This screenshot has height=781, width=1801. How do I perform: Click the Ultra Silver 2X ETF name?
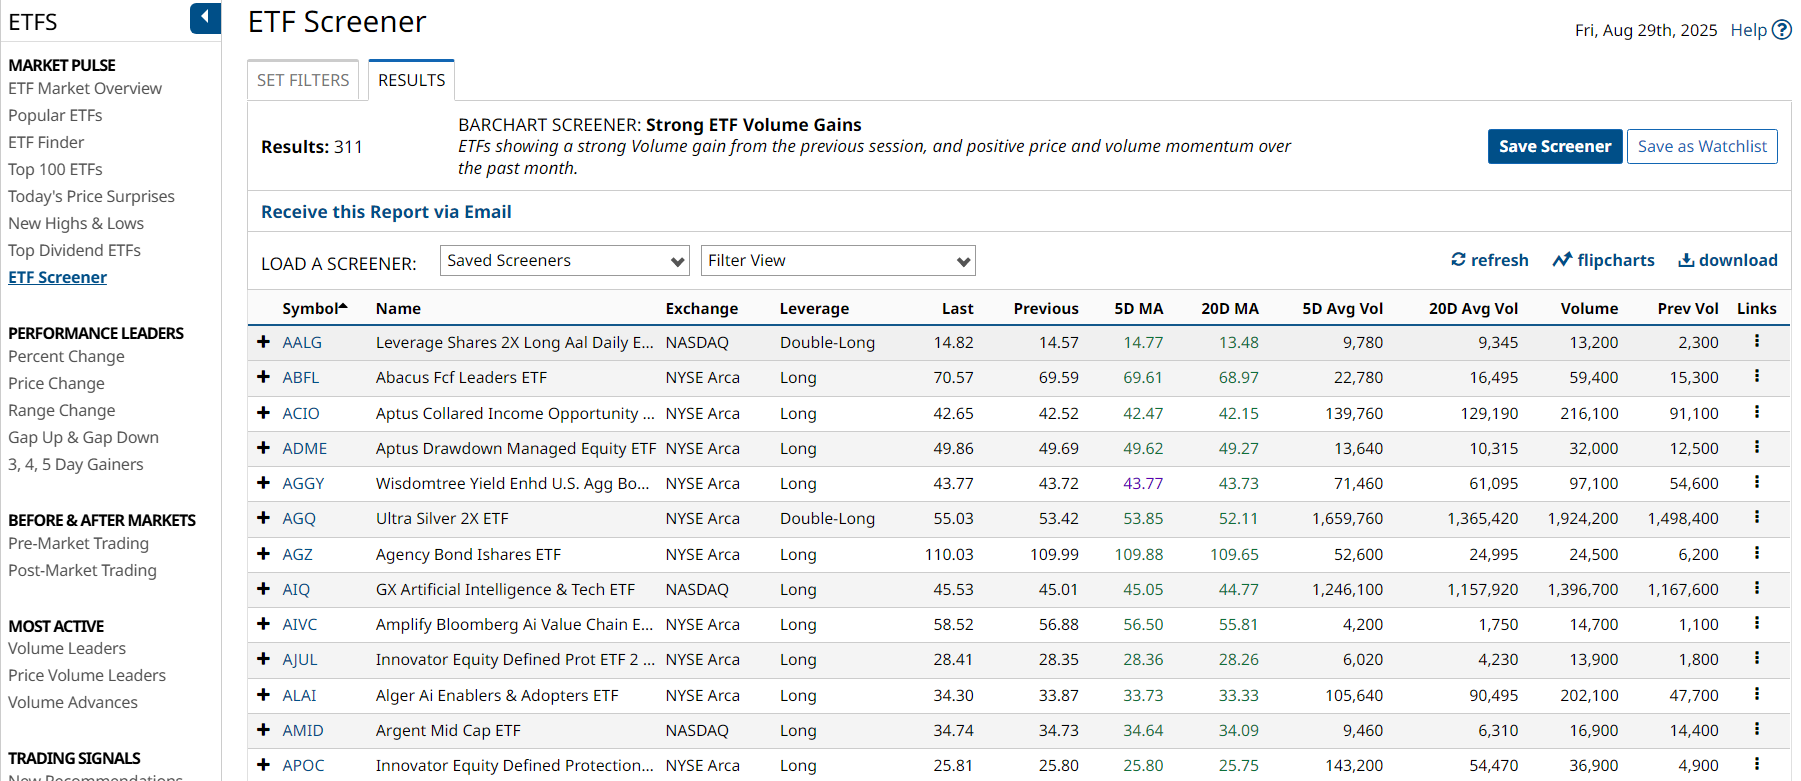[442, 518]
